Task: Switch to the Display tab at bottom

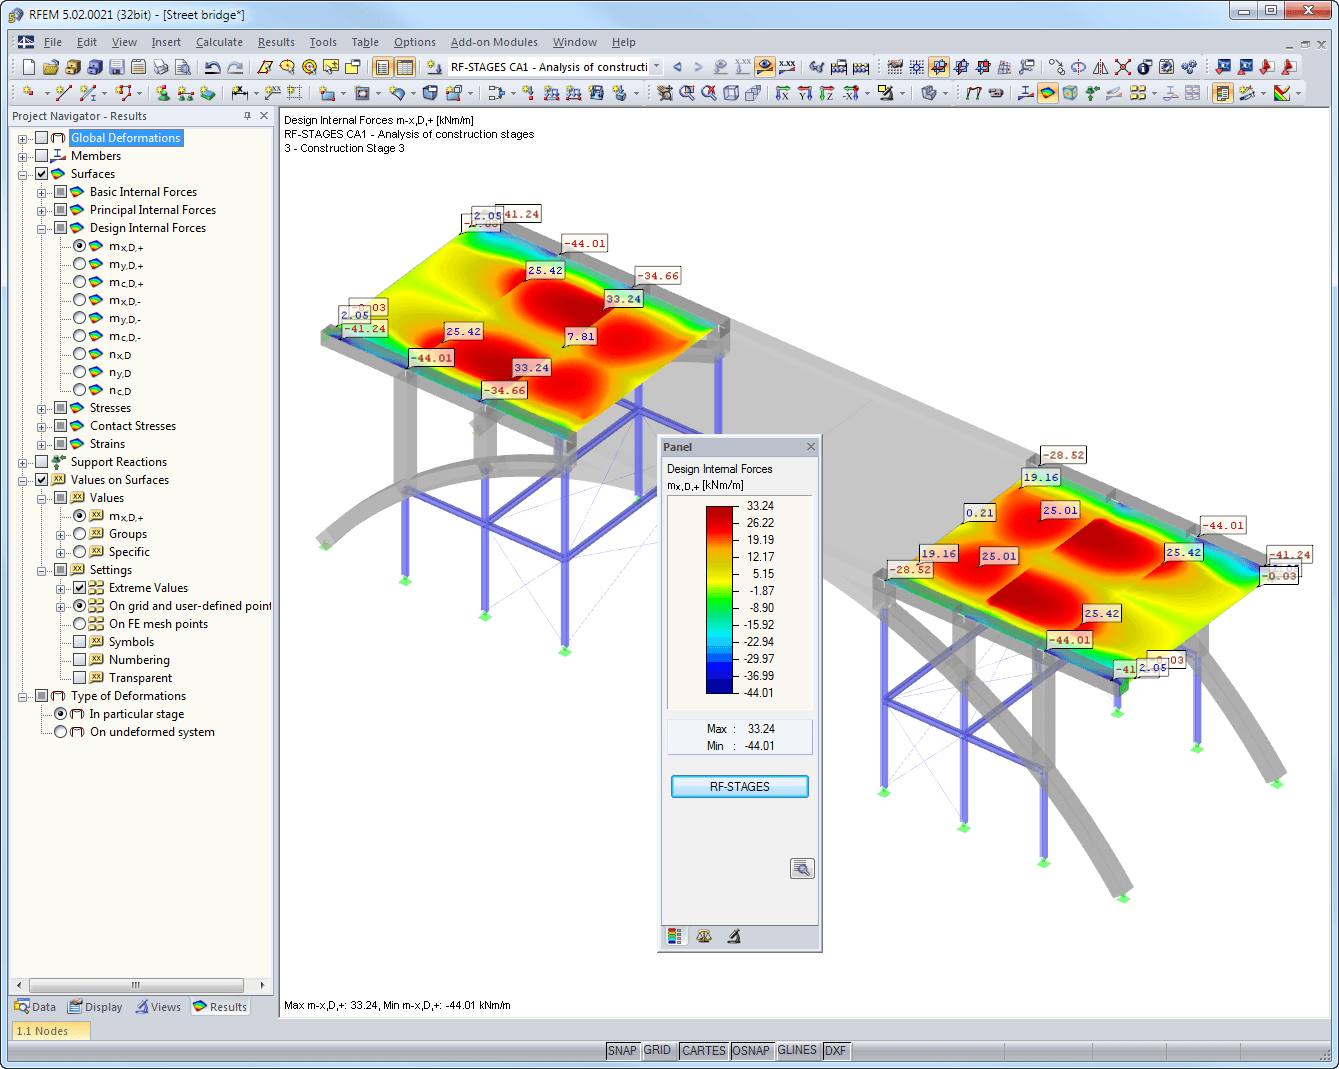Action: click(x=95, y=1006)
